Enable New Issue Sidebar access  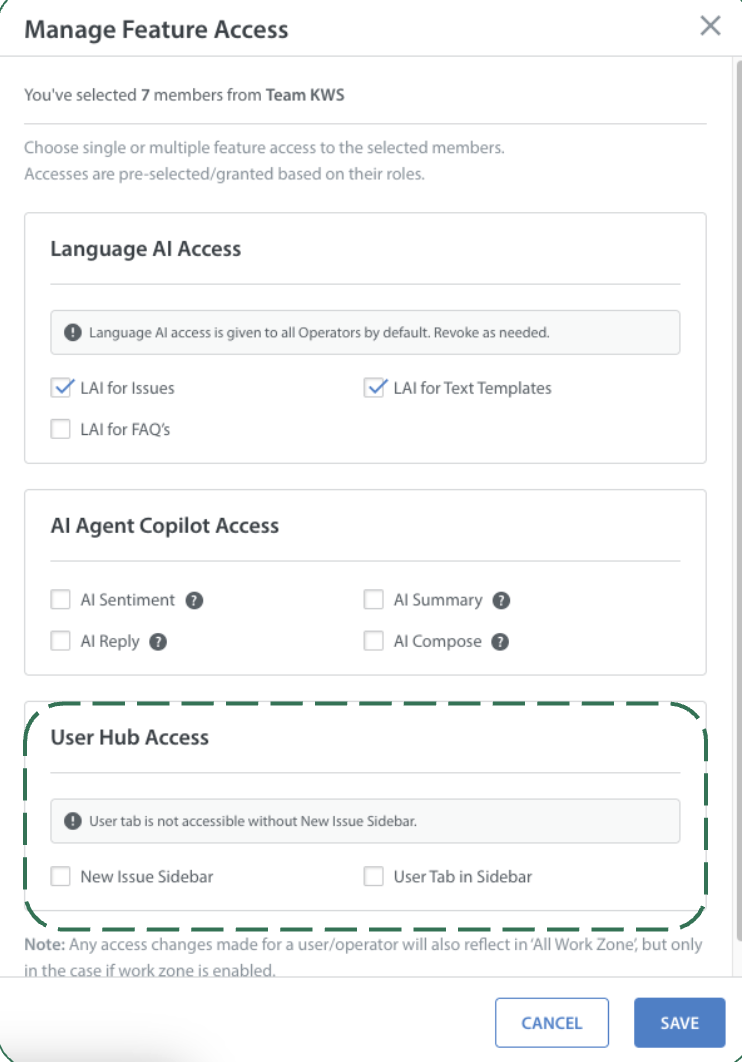[x=61, y=877]
